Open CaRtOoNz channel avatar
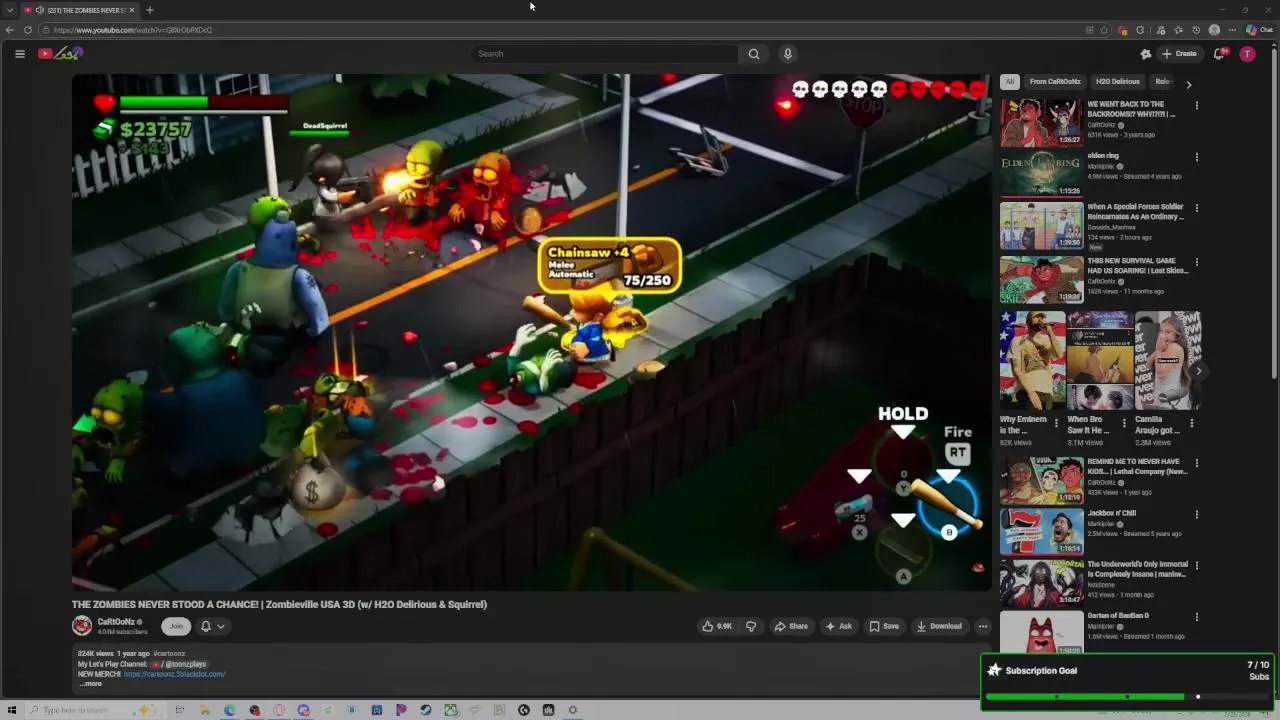 coord(82,626)
